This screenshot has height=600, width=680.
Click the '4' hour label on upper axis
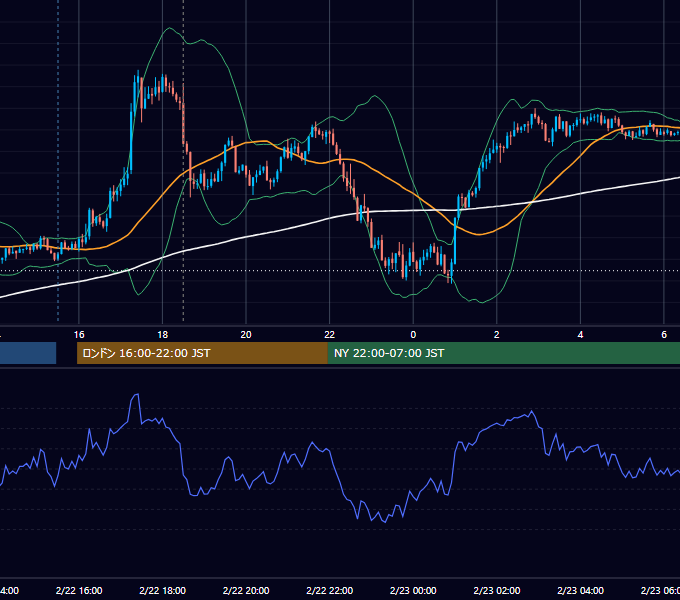point(580,335)
